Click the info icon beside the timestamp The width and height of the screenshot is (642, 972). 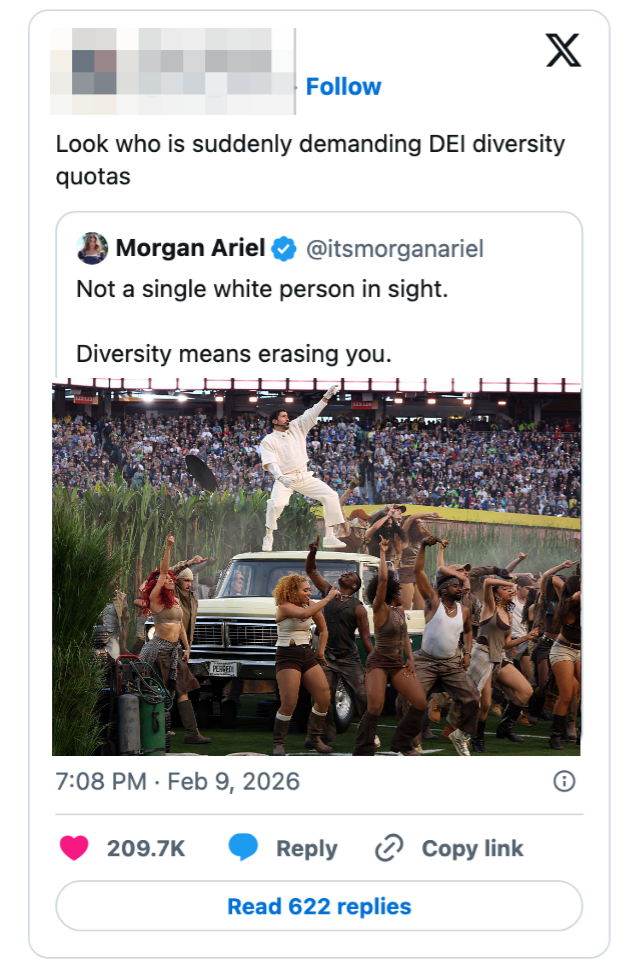click(564, 781)
